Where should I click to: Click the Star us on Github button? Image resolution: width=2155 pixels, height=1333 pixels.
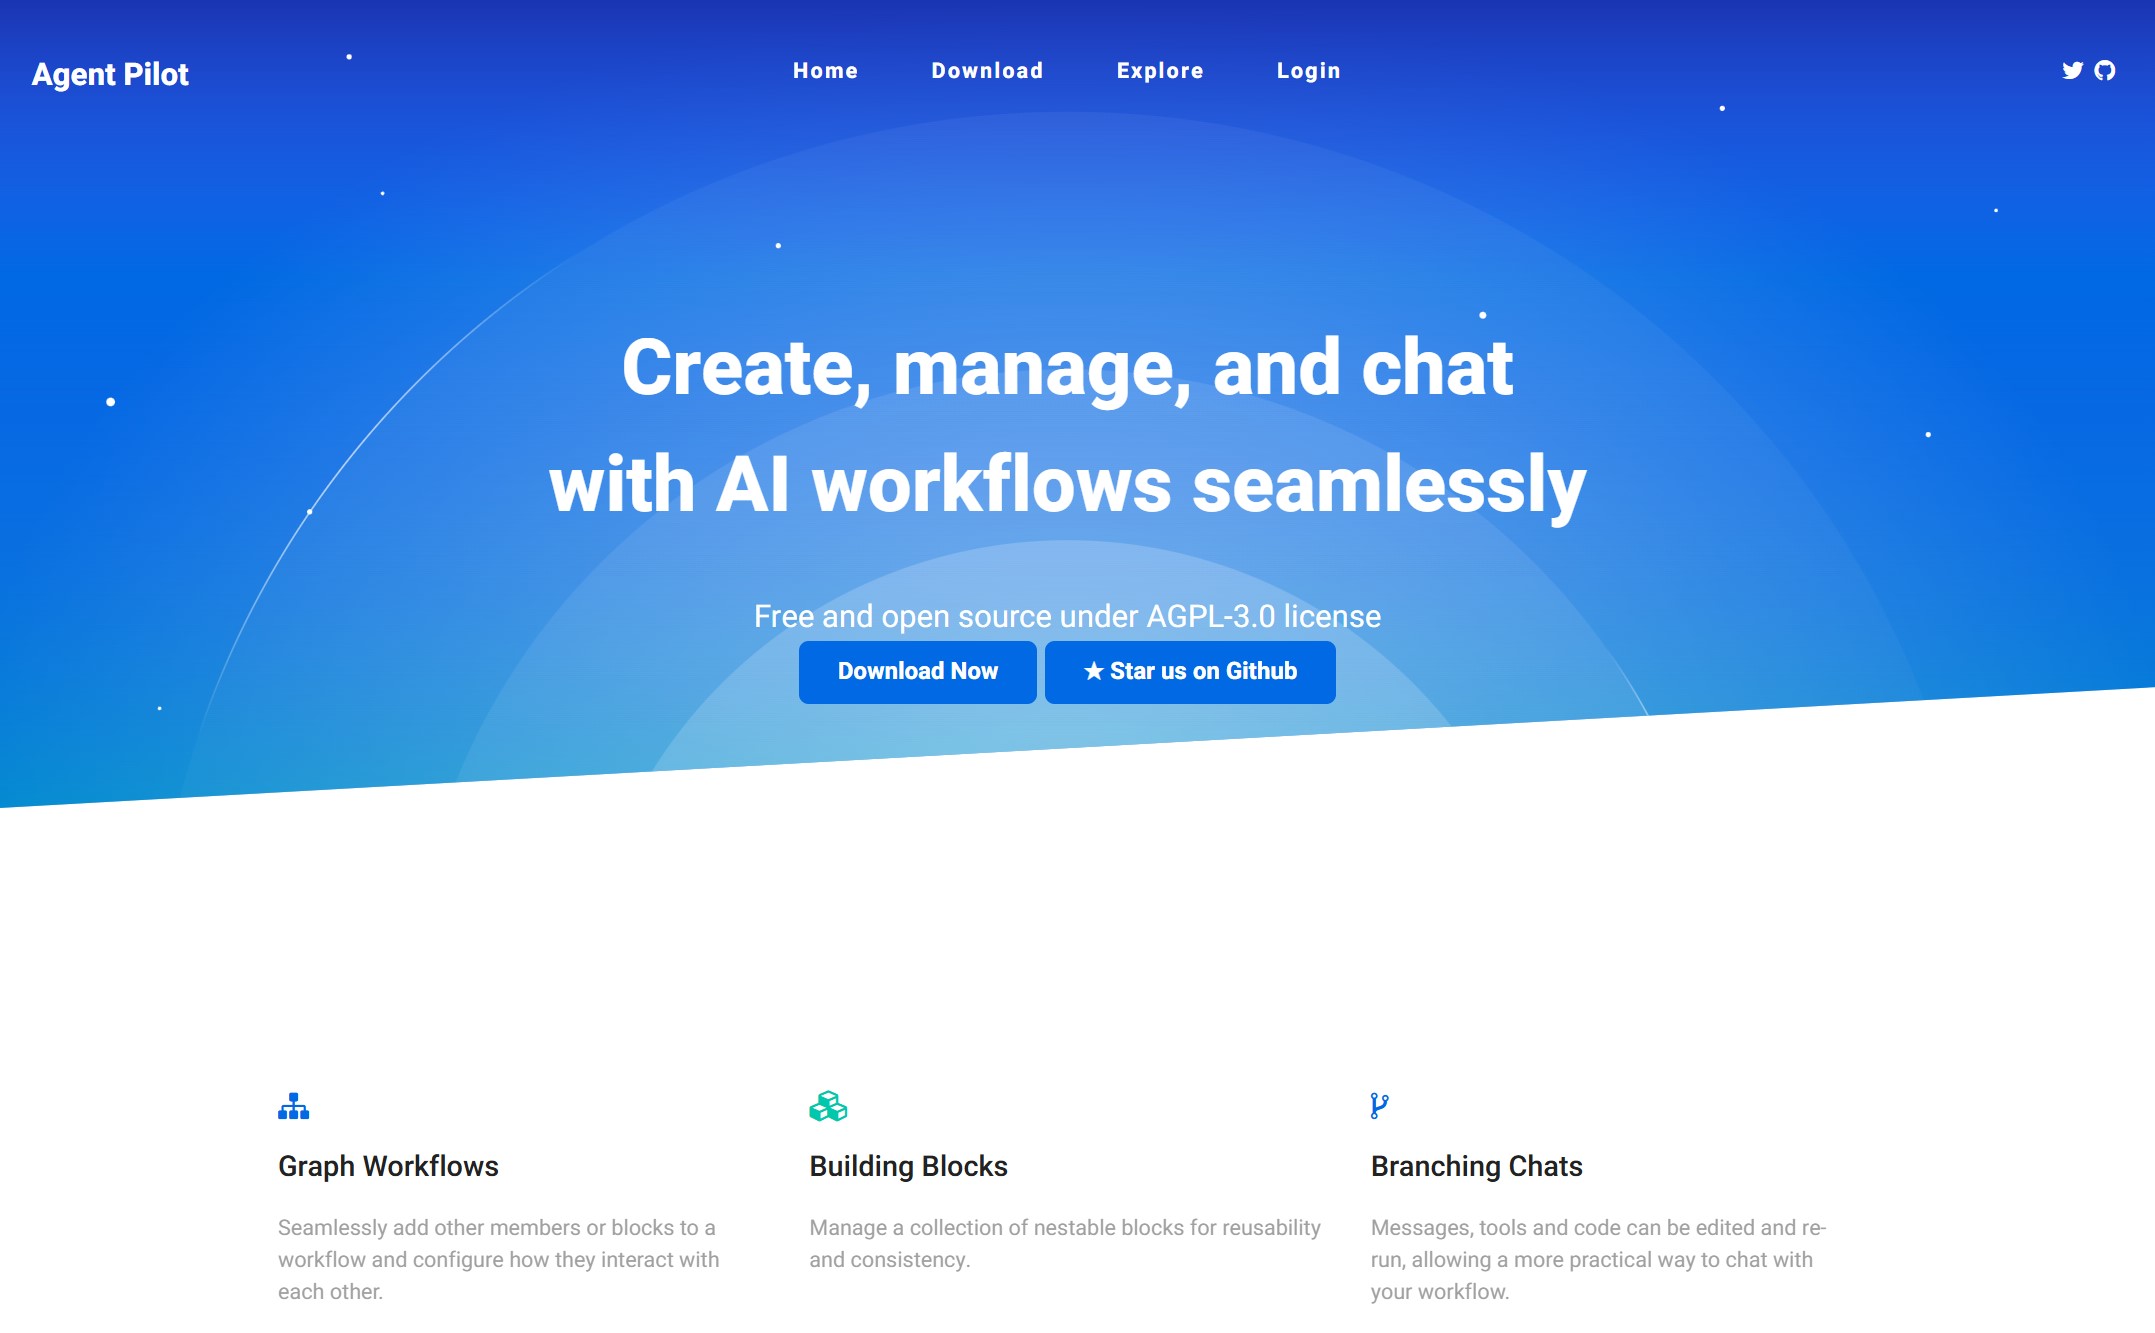(x=1191, y=671)
